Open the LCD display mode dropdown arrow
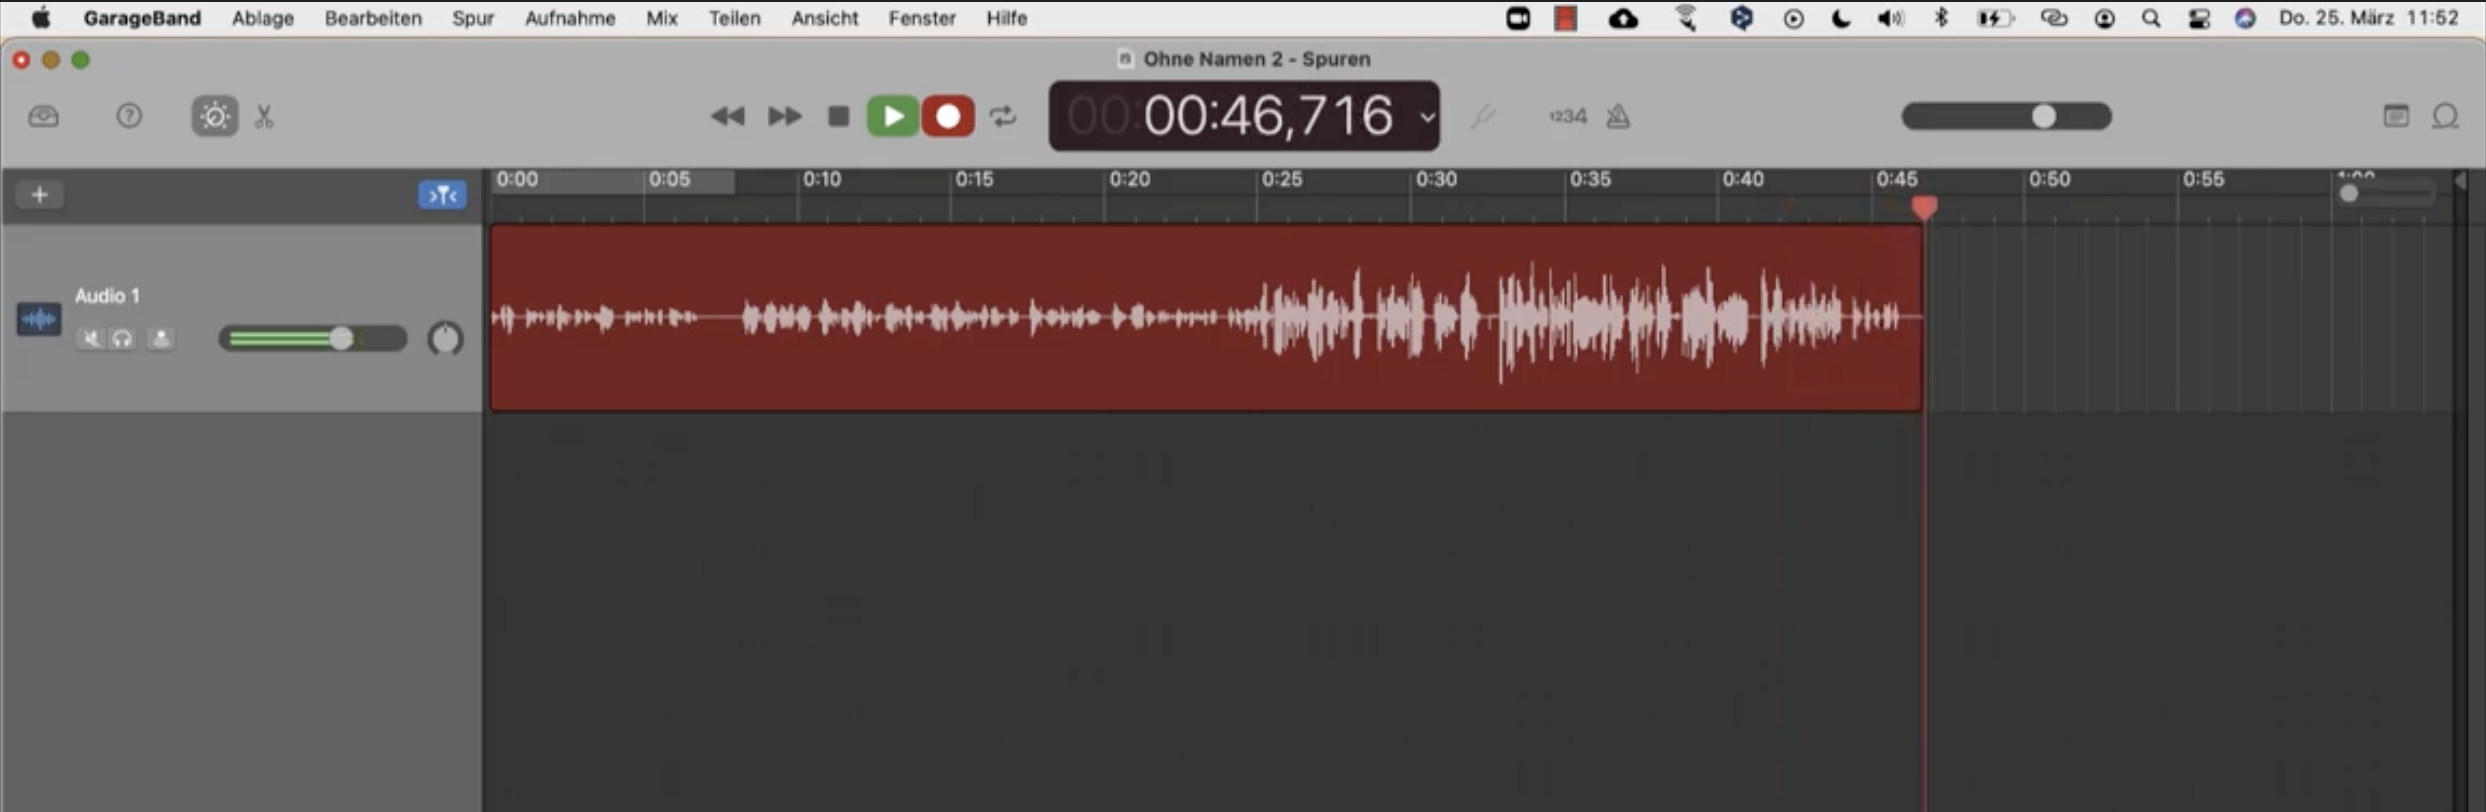 1427,116
